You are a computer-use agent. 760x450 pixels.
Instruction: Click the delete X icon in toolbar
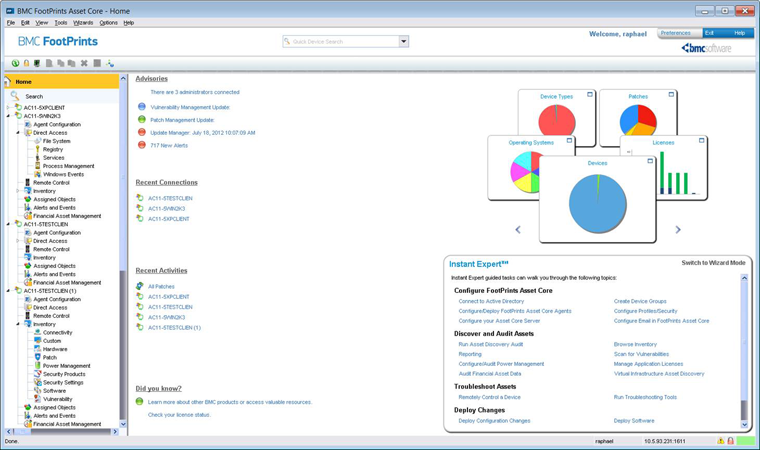click(84, 63)
